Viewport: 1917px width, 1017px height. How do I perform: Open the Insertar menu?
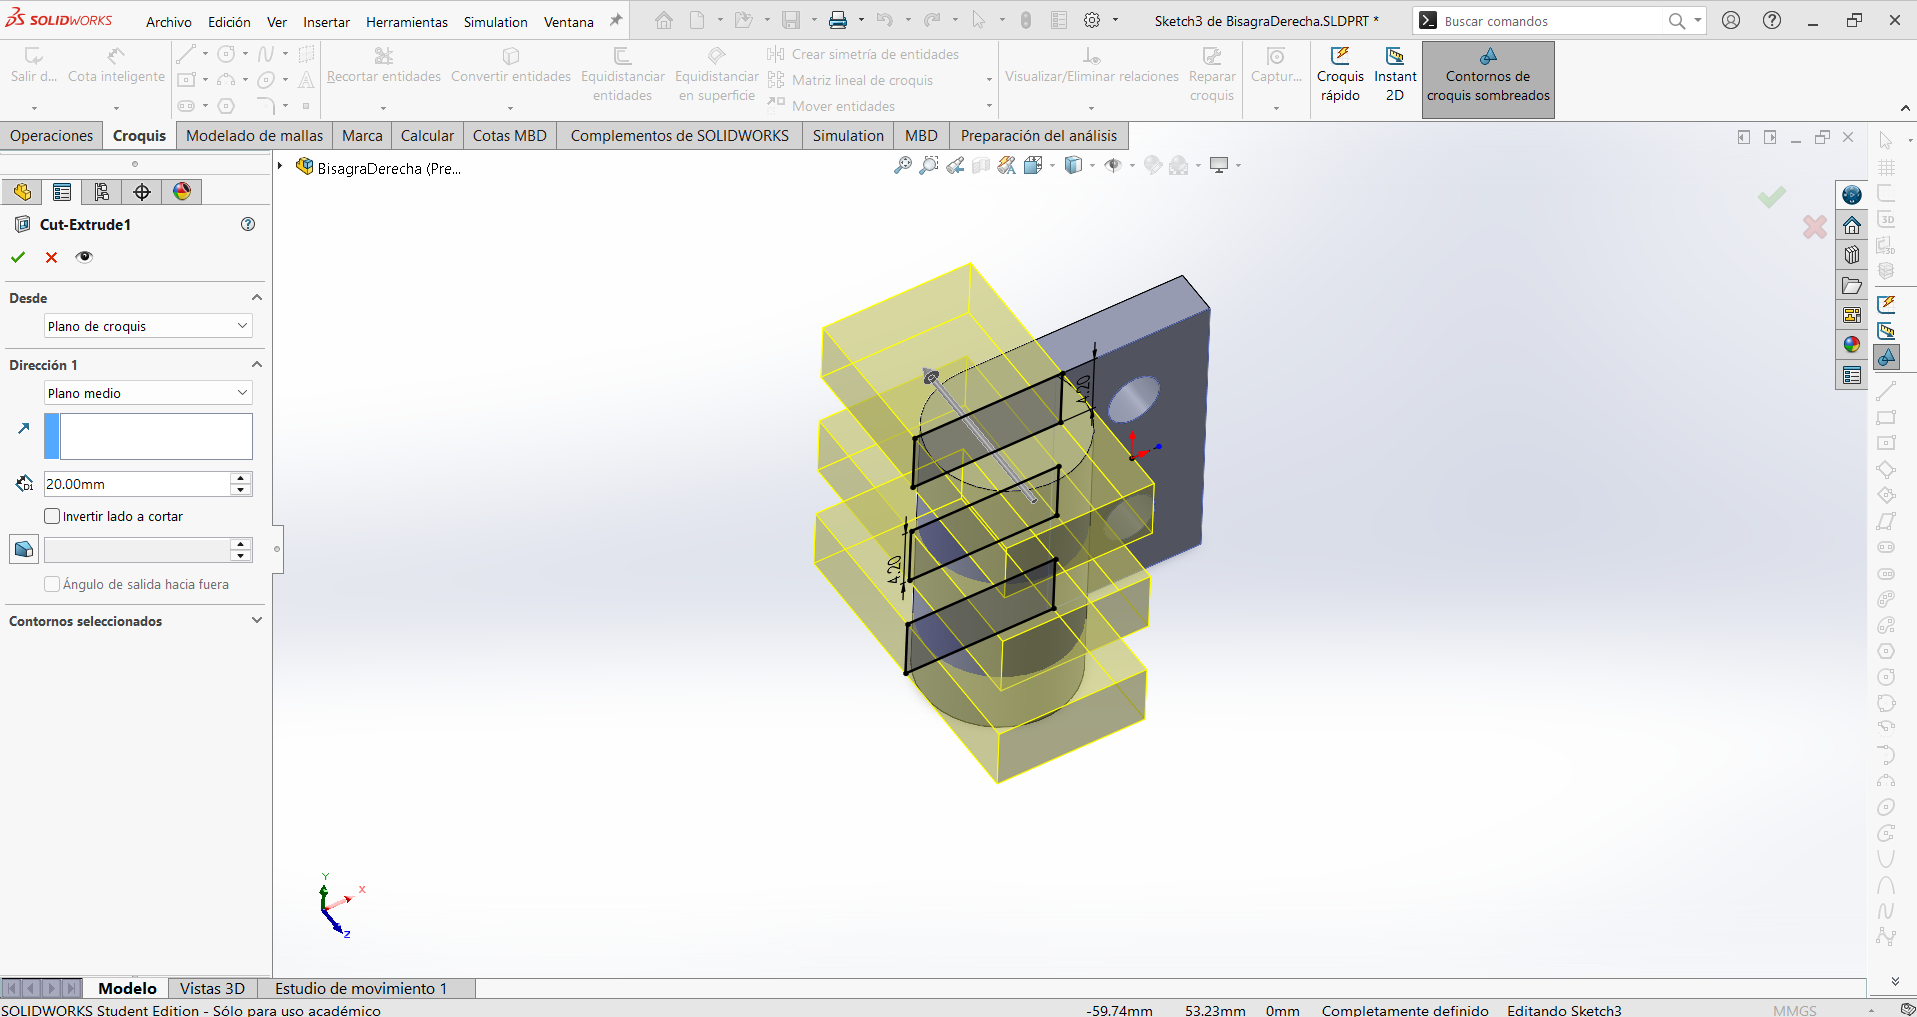click(x=327, y=22)
